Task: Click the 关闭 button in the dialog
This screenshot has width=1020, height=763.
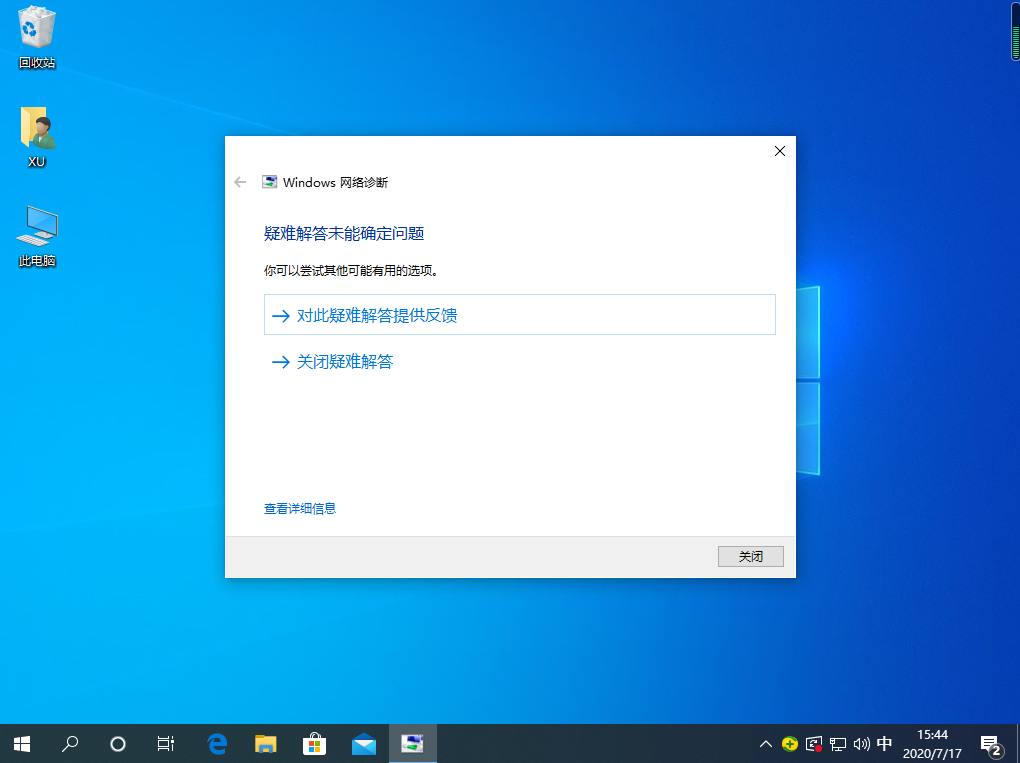Action: click(750, 556)
